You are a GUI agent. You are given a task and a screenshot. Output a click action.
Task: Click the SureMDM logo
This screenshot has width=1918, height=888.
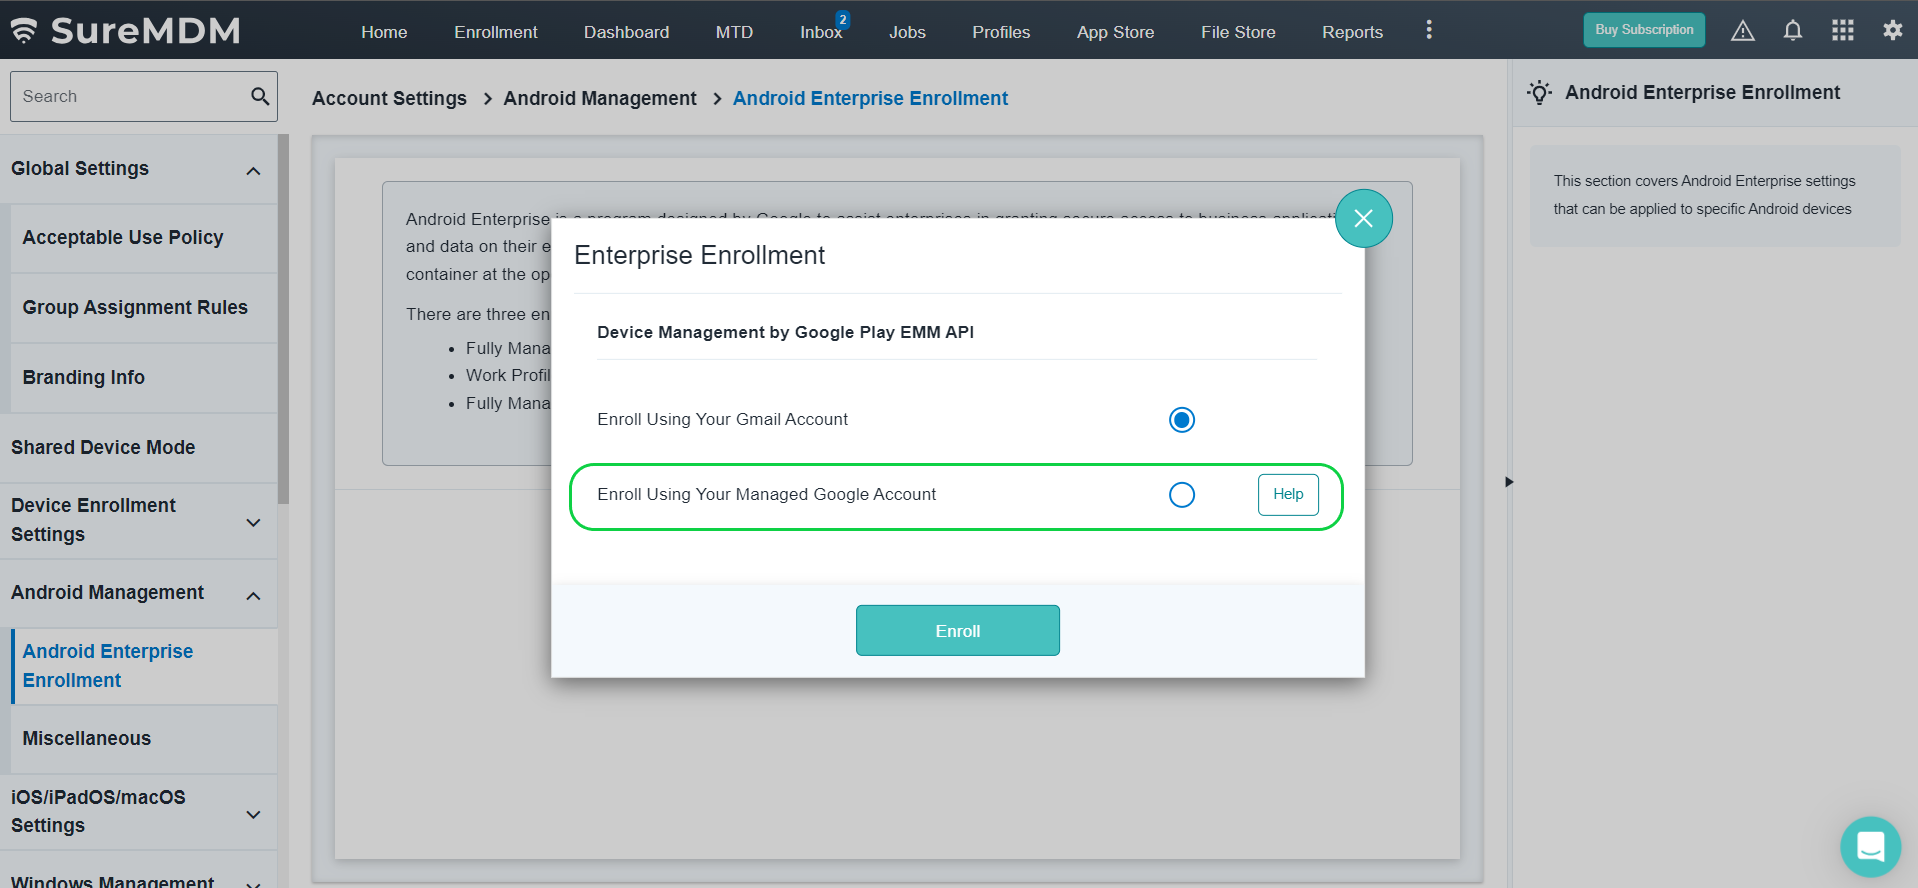pyautogui.click(x=126, y=30)
